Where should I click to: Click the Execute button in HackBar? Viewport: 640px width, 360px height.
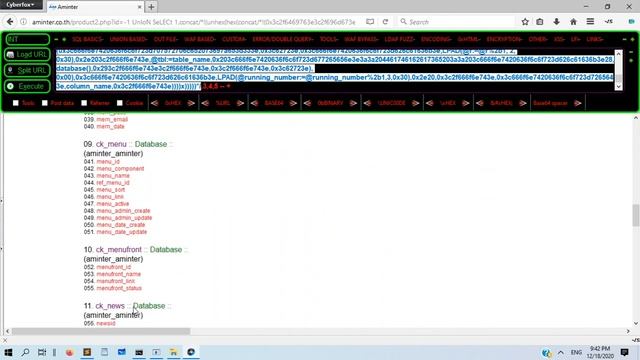tap(27, 86)
